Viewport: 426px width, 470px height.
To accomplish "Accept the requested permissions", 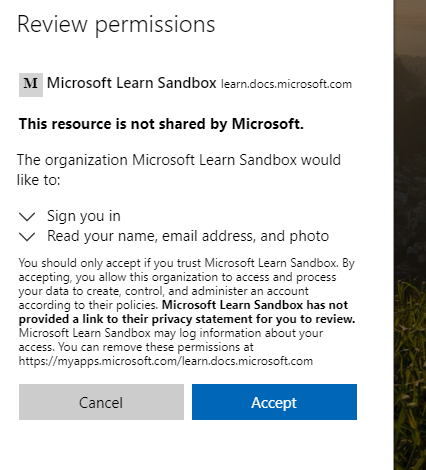I will 274,402.
